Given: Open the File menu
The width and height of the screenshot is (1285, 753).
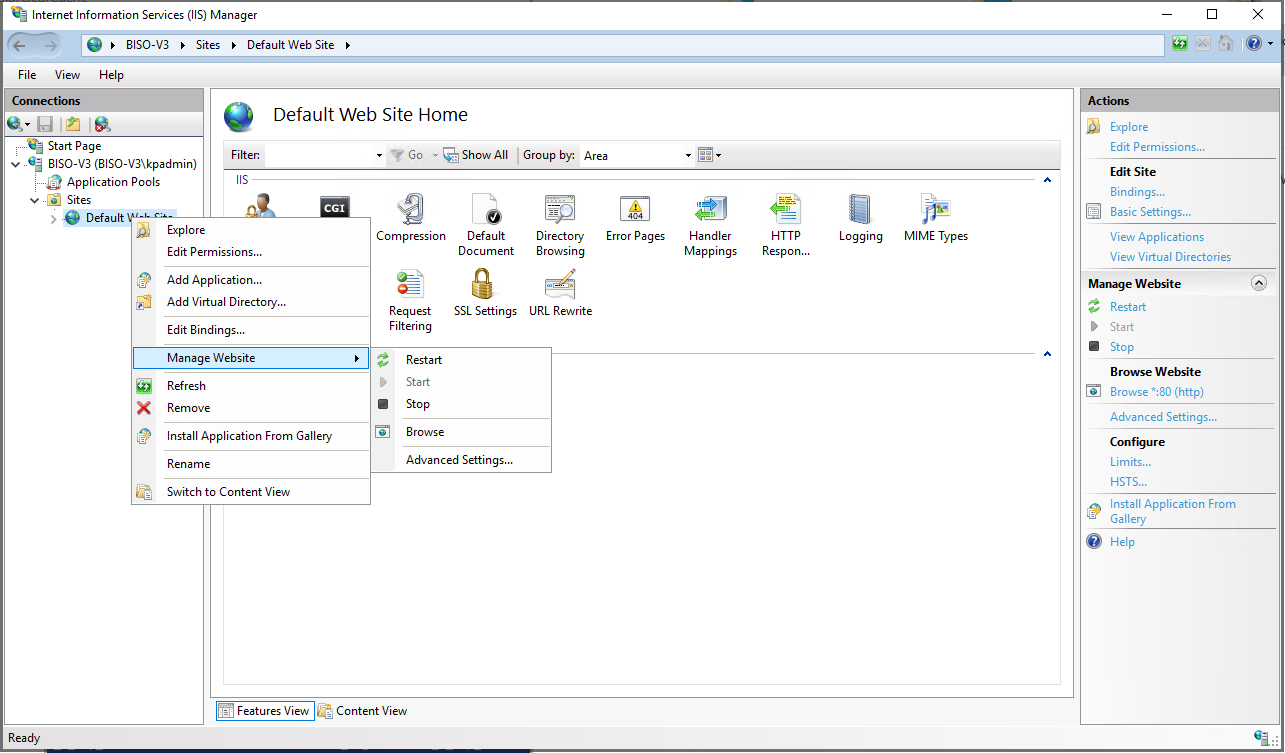Looking at the screenshot, I should tap(27, 75).
